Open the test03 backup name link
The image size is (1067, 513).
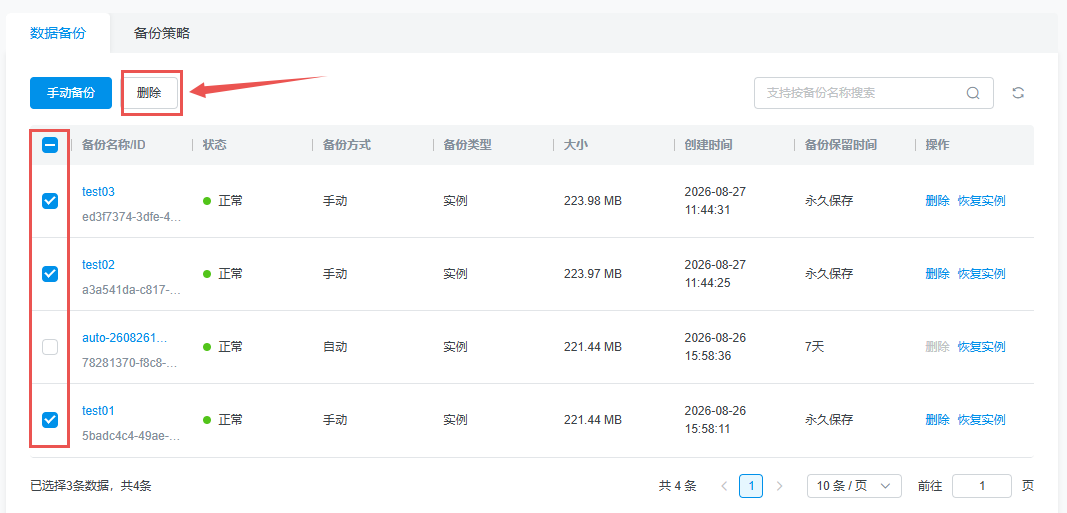pyautogui.click(x=99, y=192)
